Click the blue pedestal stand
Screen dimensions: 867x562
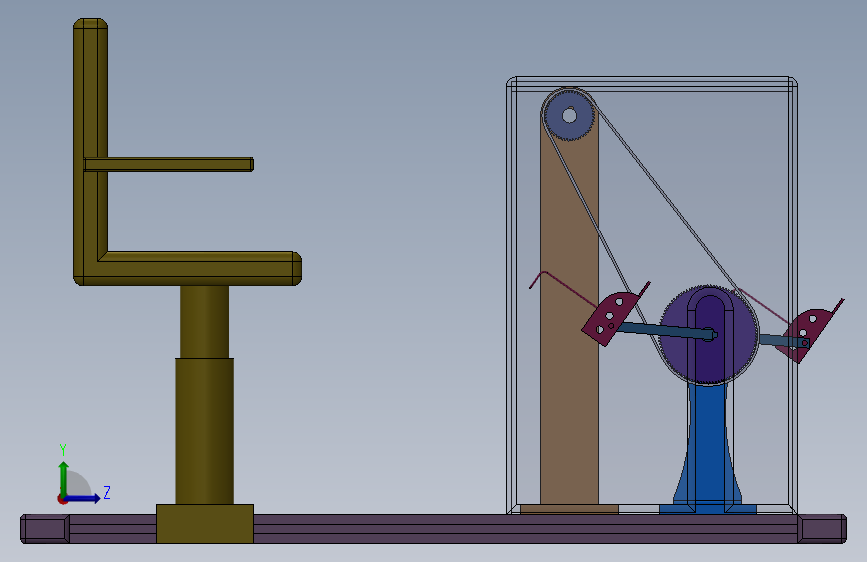[x=708, y=448]
